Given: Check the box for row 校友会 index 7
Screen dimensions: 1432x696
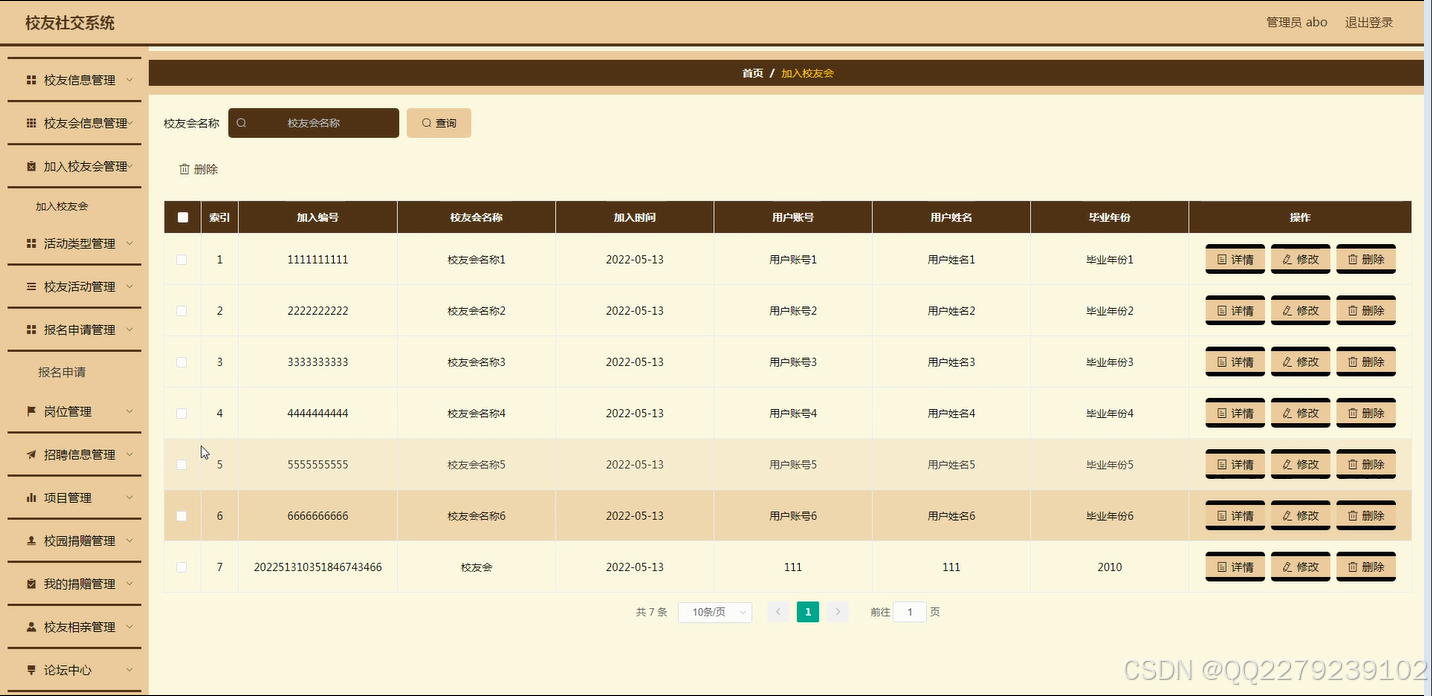Looking at the screenshot, I should click(x=182, y=567).
